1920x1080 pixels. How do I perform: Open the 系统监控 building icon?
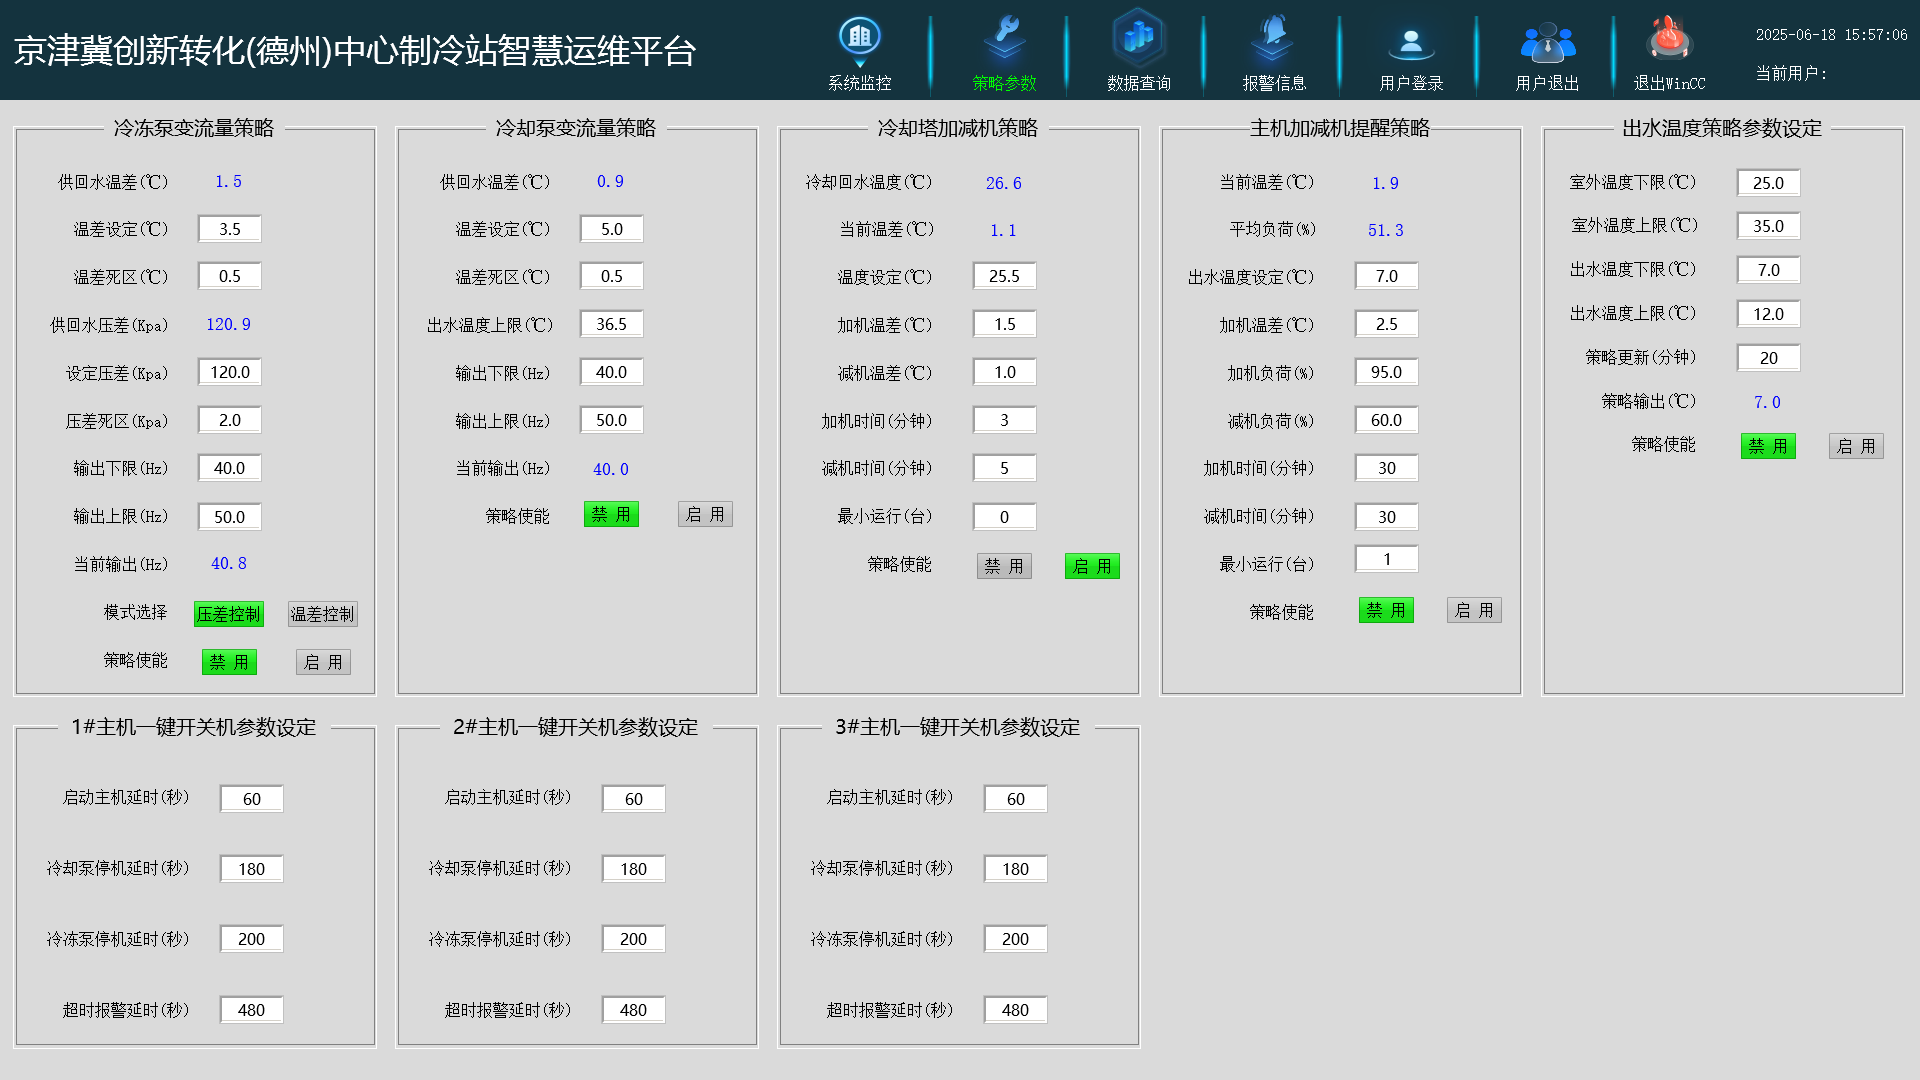coord(859,40)
